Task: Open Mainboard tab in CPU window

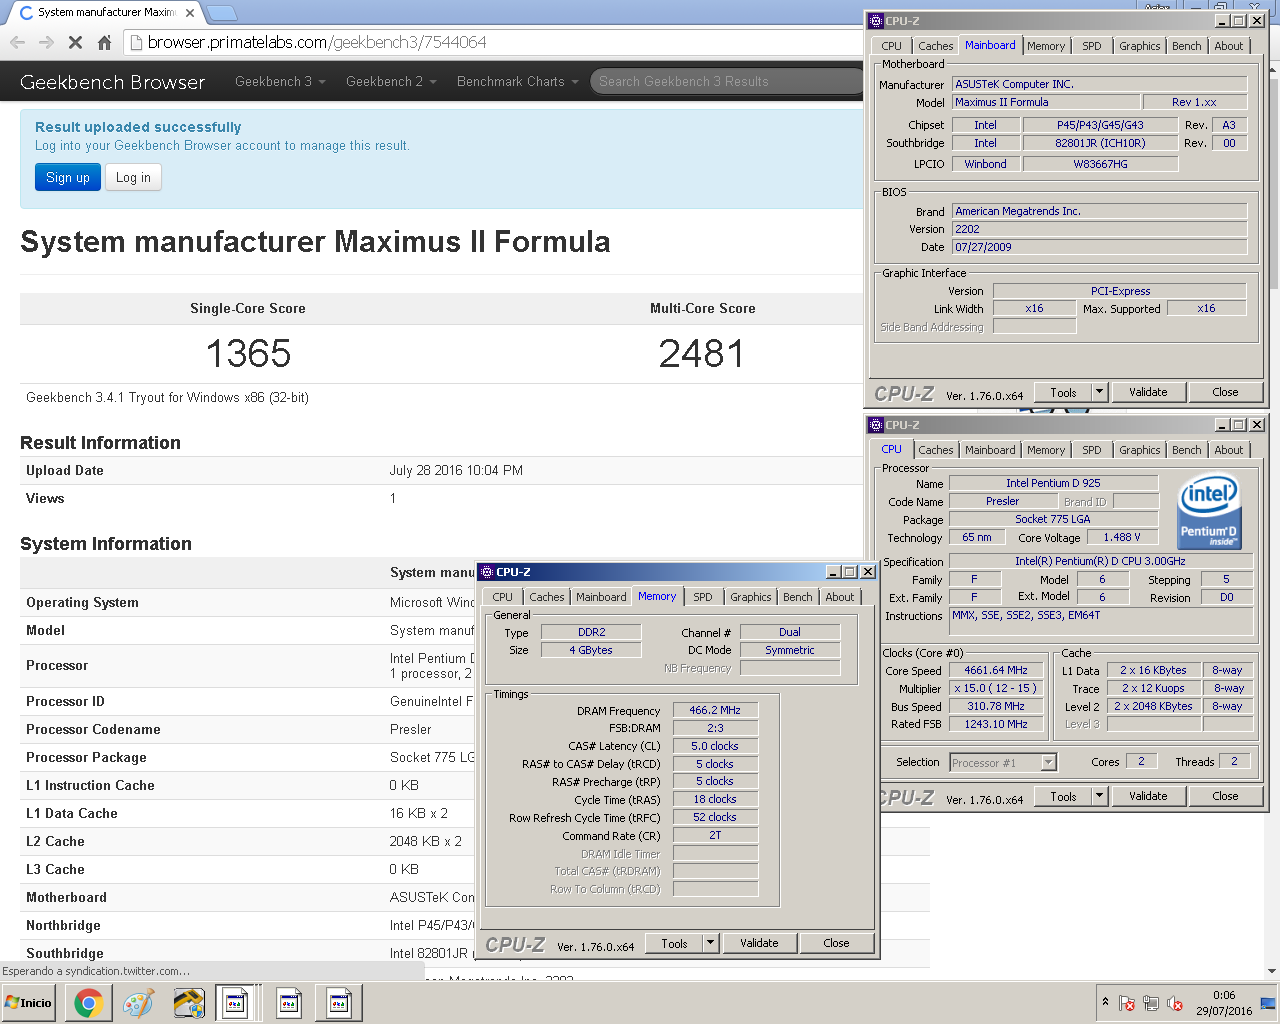Action: (990, 450)
